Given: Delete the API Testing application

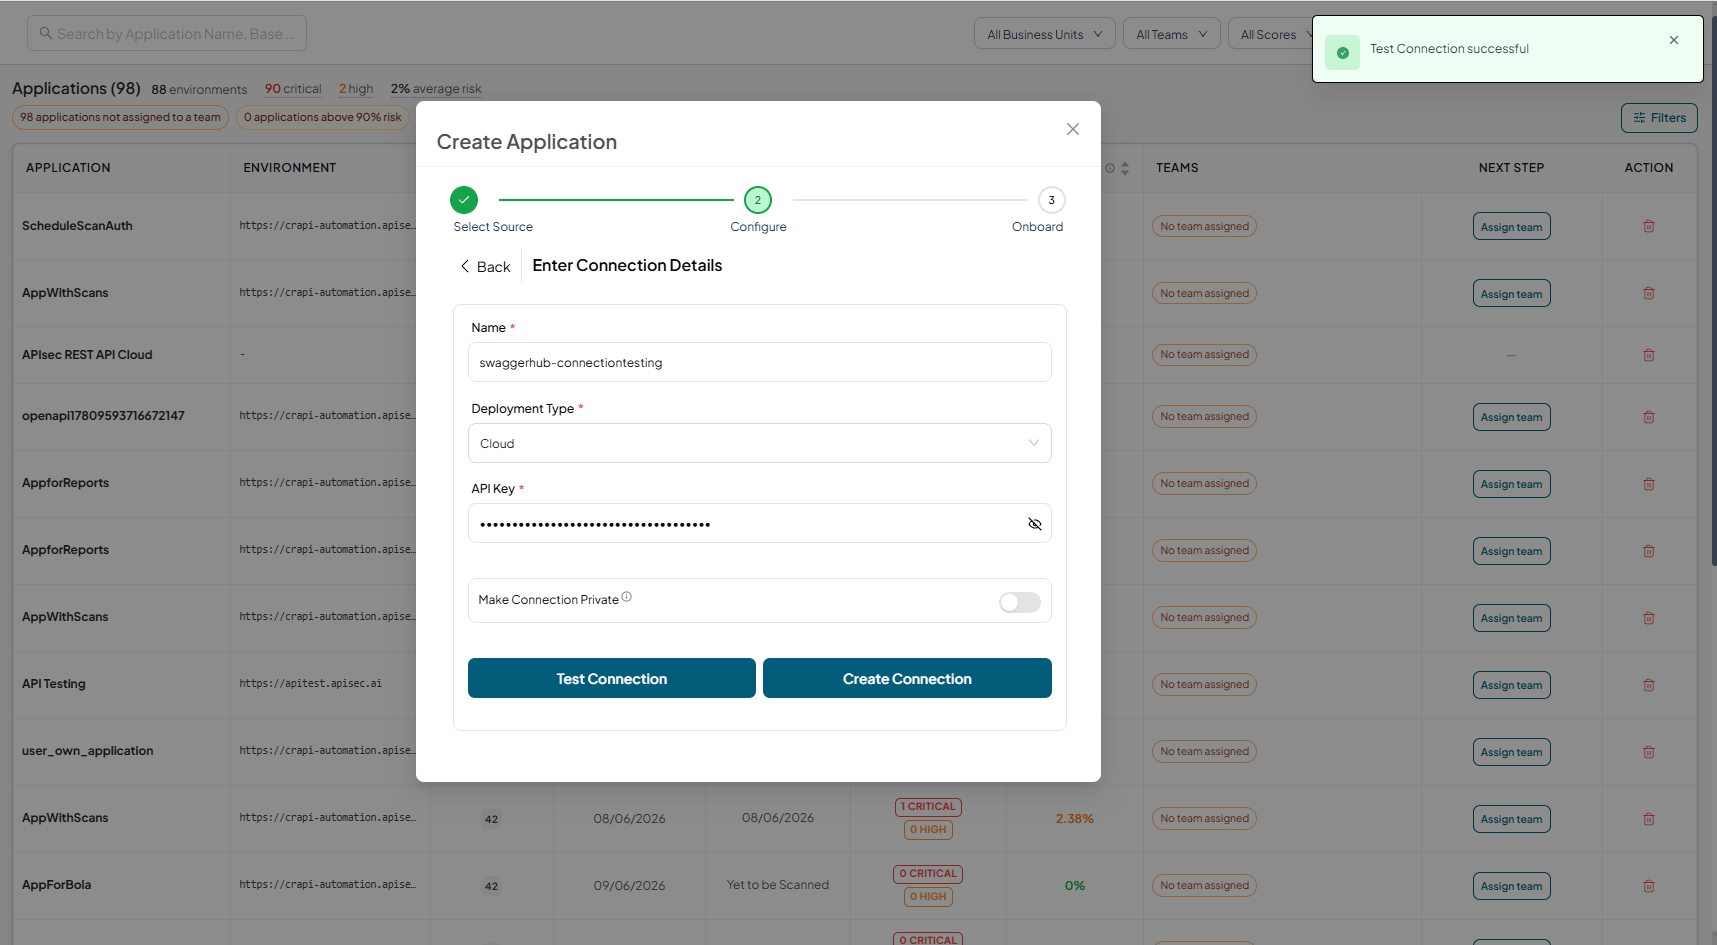Looking at the screenshot, I should [x=1649, y=685].
